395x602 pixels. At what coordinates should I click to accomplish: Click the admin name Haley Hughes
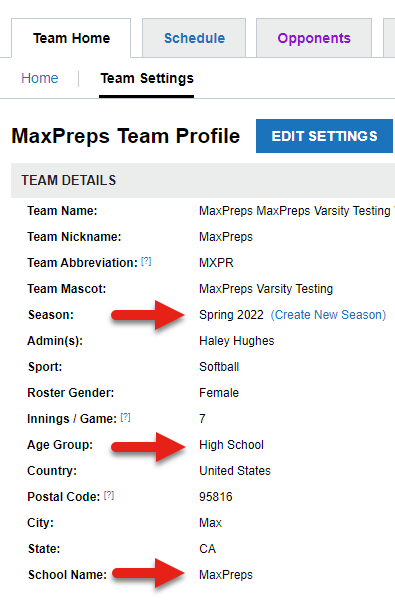pos(237,341)
